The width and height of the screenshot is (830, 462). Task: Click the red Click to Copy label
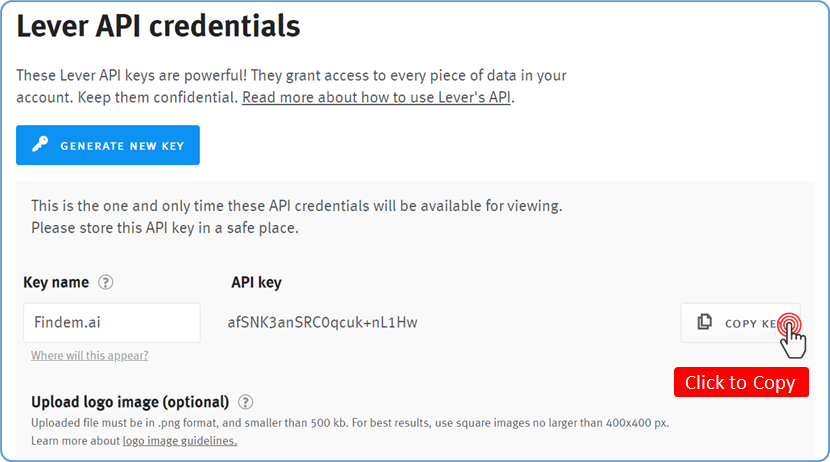pos(740,382)
